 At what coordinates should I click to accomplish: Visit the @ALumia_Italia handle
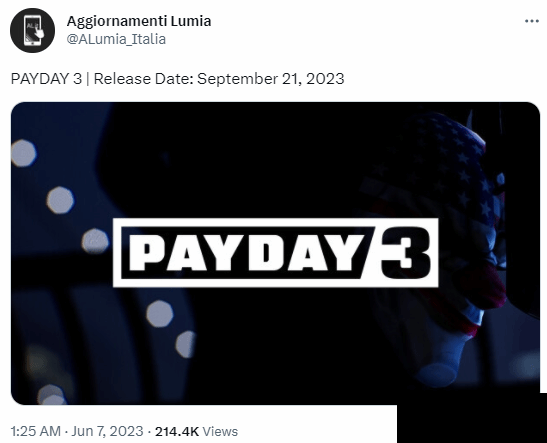[x=116, y=39]
